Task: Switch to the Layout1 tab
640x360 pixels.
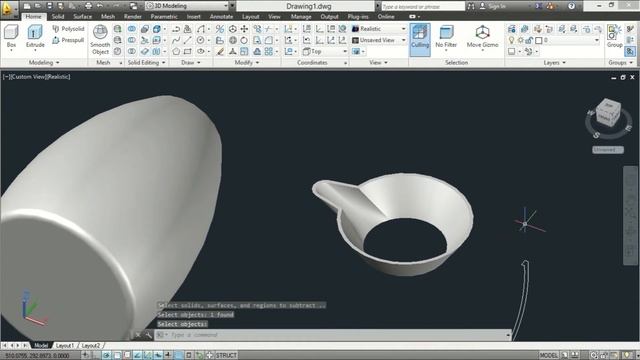Action: point(64,345)
